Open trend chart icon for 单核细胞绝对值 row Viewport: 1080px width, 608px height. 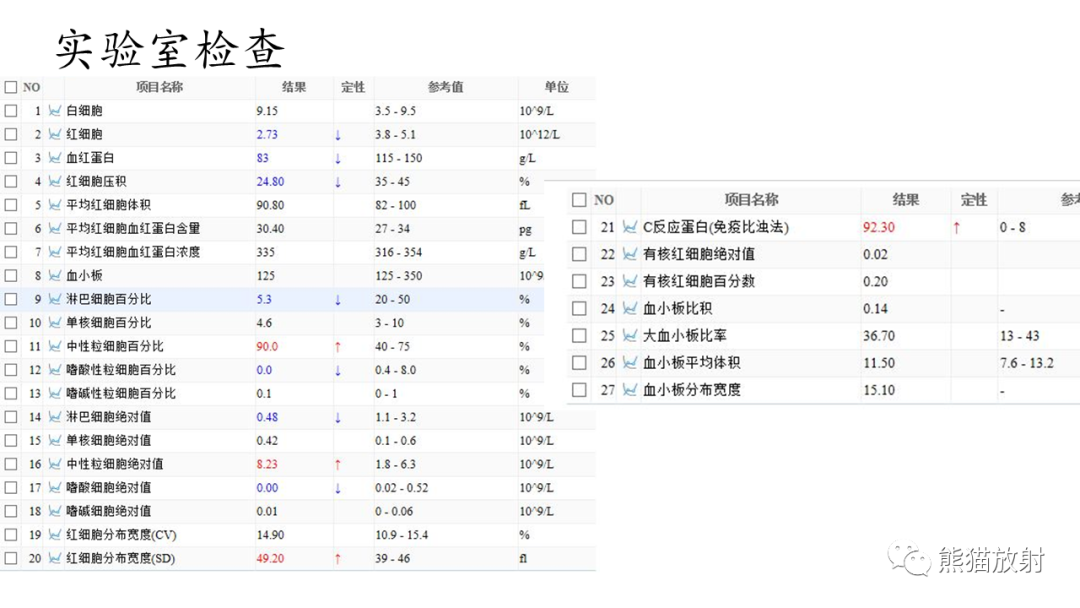click(54, 440)
